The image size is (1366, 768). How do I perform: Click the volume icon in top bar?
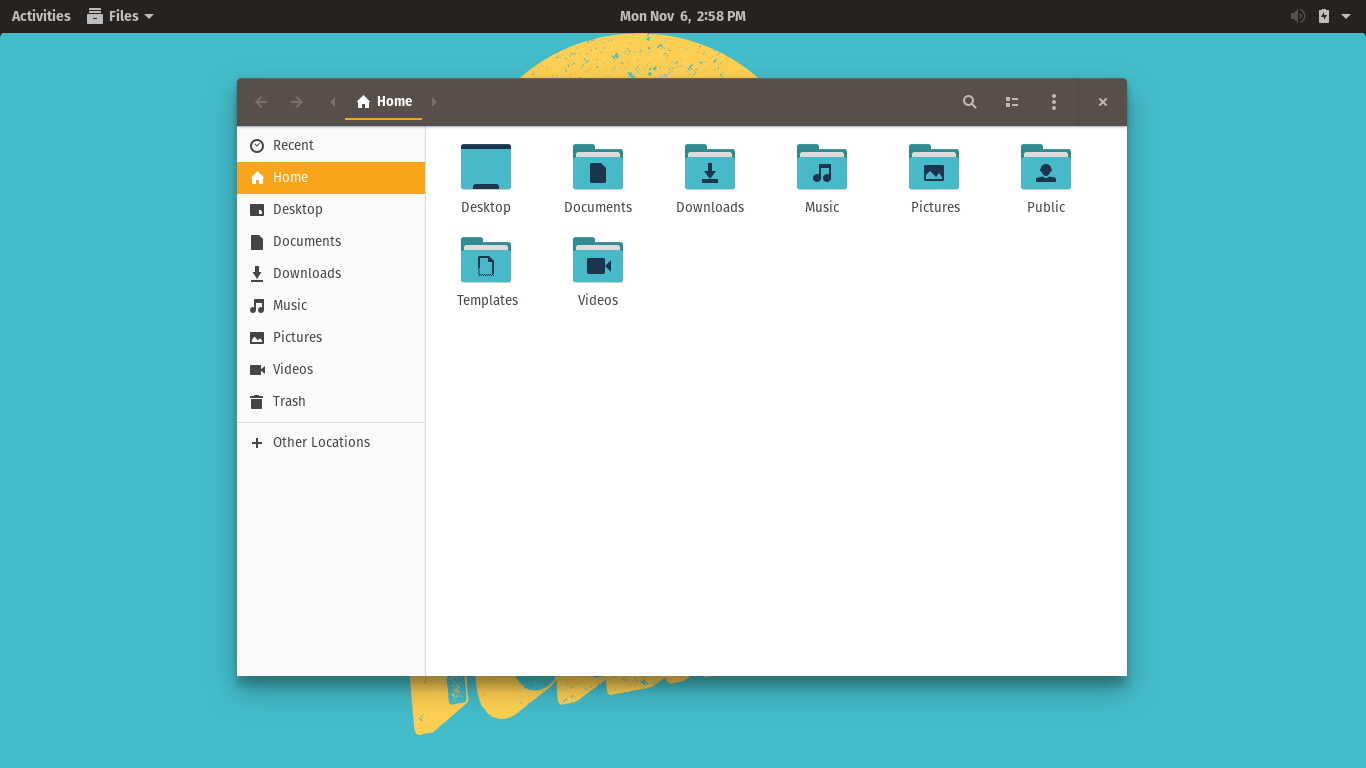[1298, 16]
